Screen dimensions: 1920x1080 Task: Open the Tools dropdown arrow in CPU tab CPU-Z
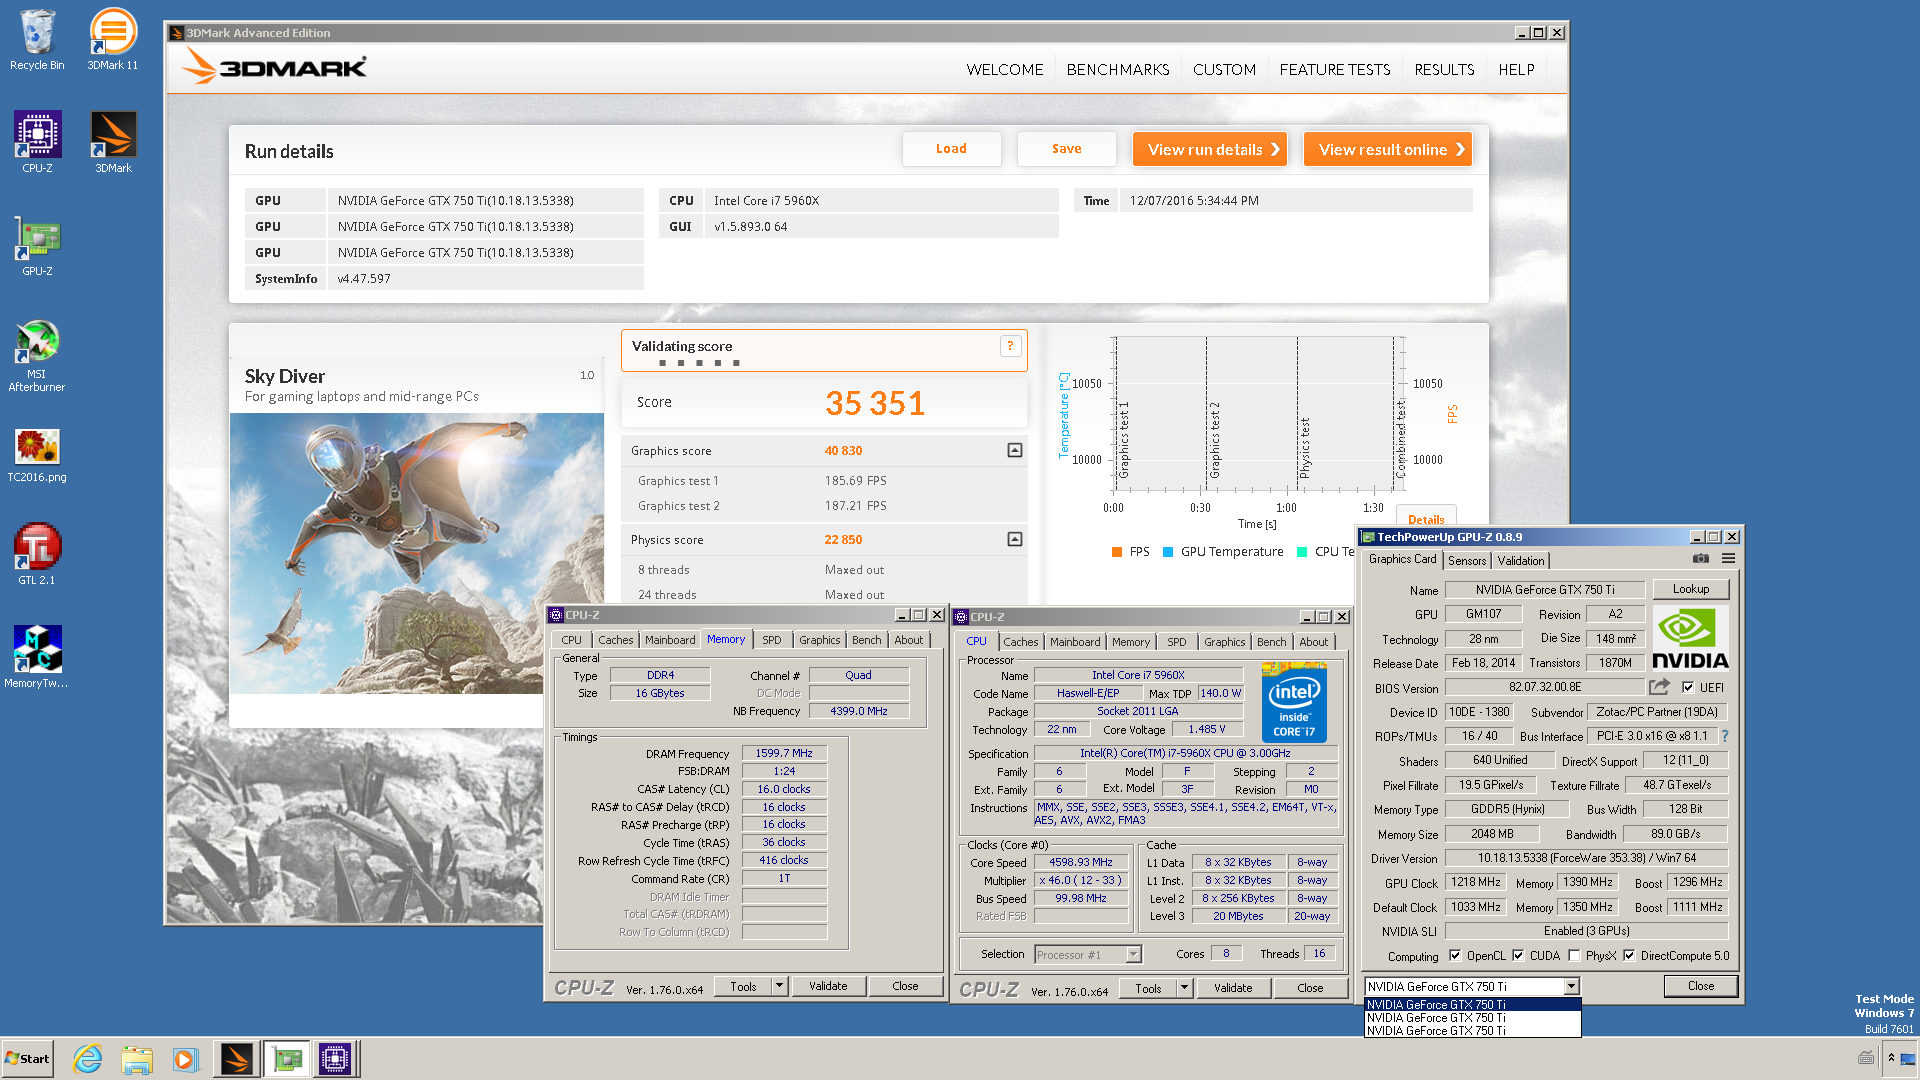point(1184,988)
